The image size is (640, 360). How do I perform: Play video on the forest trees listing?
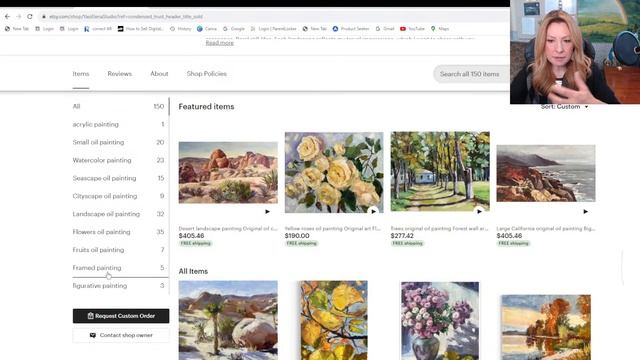coord(479,211)
